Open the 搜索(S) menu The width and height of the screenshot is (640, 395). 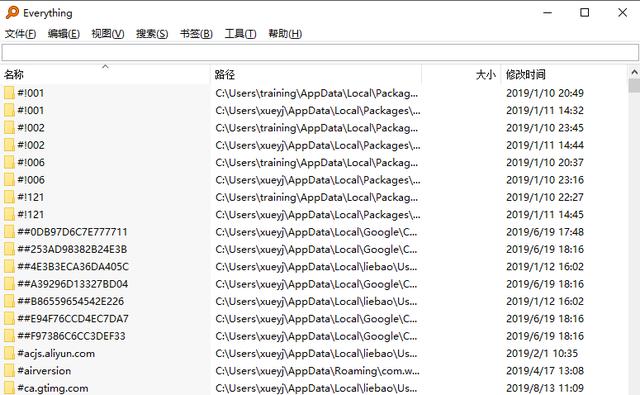point(152,33)
